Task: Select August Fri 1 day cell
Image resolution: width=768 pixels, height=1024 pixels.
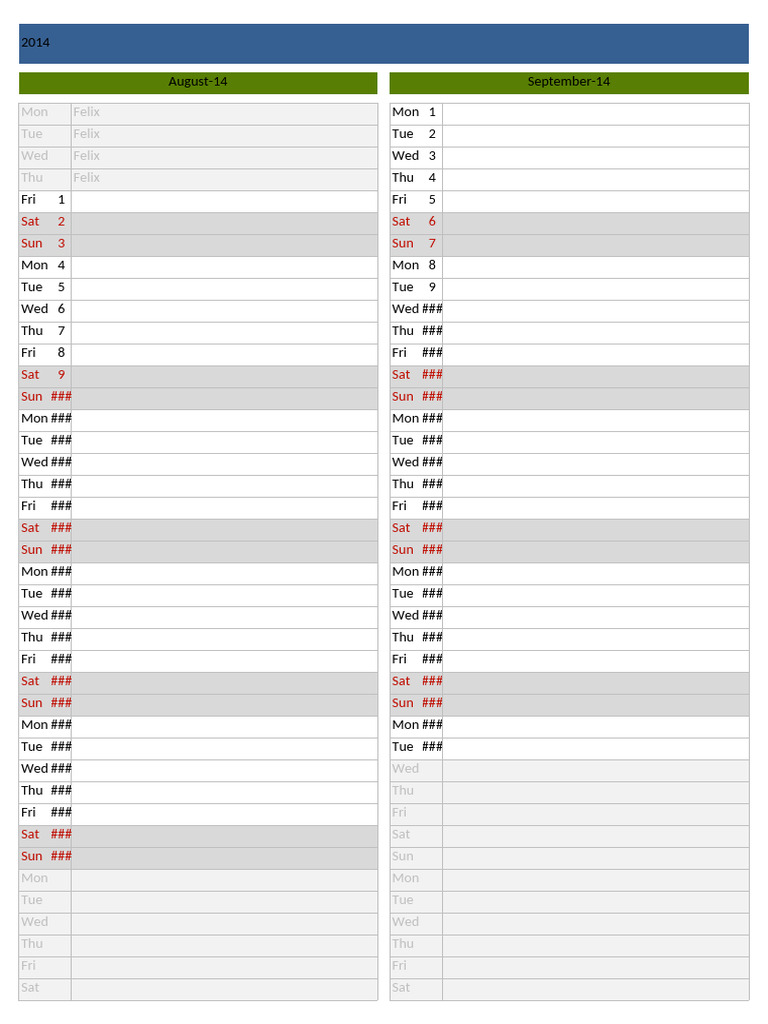Action: 44,200
